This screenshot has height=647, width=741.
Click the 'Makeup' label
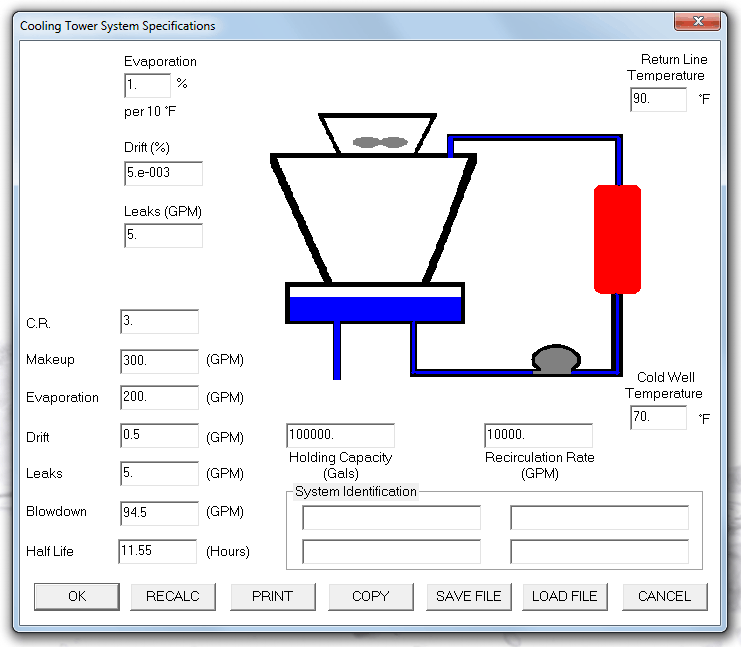click(x=50, y=360)
